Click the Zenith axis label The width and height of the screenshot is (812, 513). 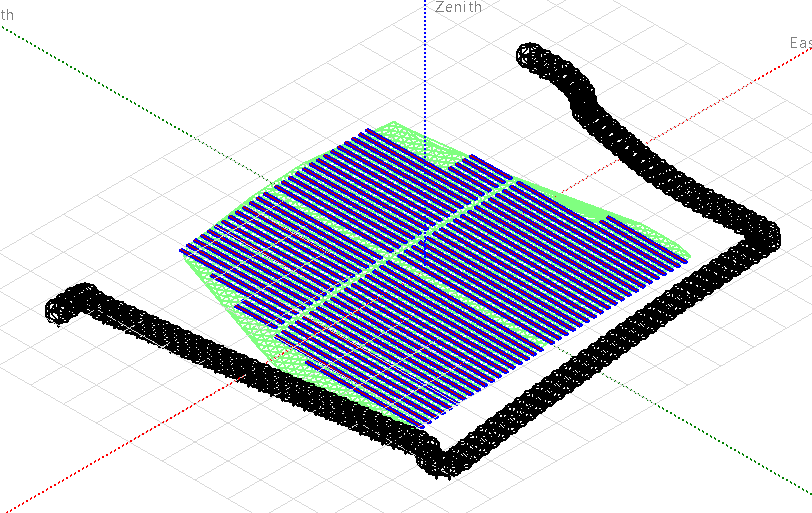tap(458, 7)
